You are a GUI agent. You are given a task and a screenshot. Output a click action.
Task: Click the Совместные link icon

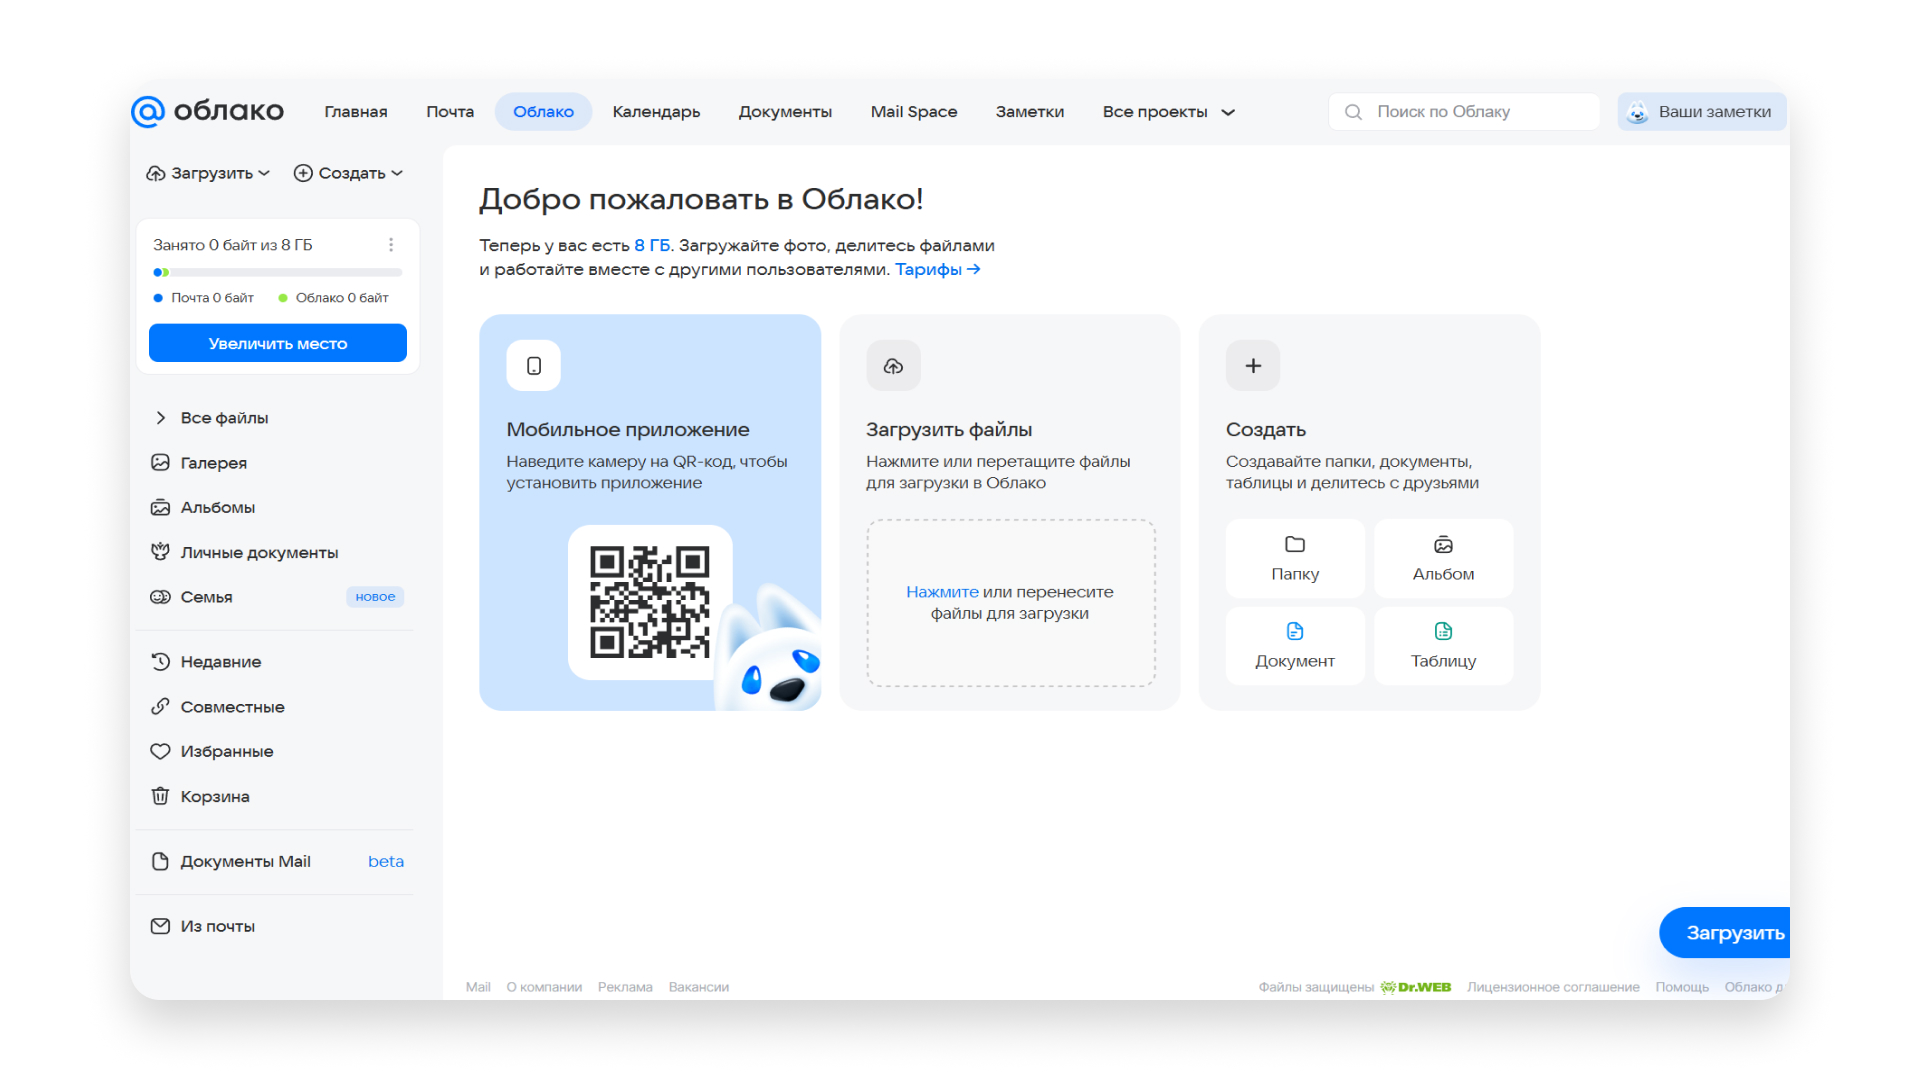[x=160, y=706]
